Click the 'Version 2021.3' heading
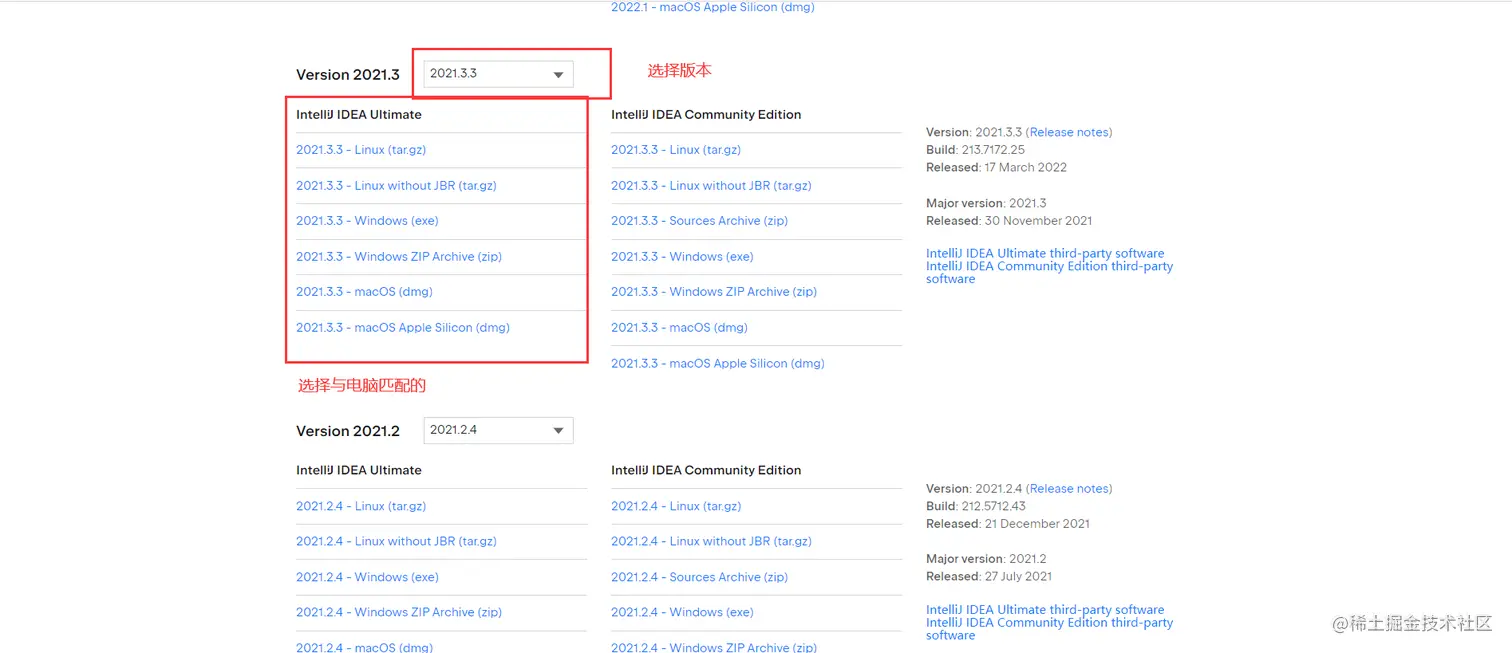Image resolution: width=1512 pixels, height=653 pixels. pos(348,75)
